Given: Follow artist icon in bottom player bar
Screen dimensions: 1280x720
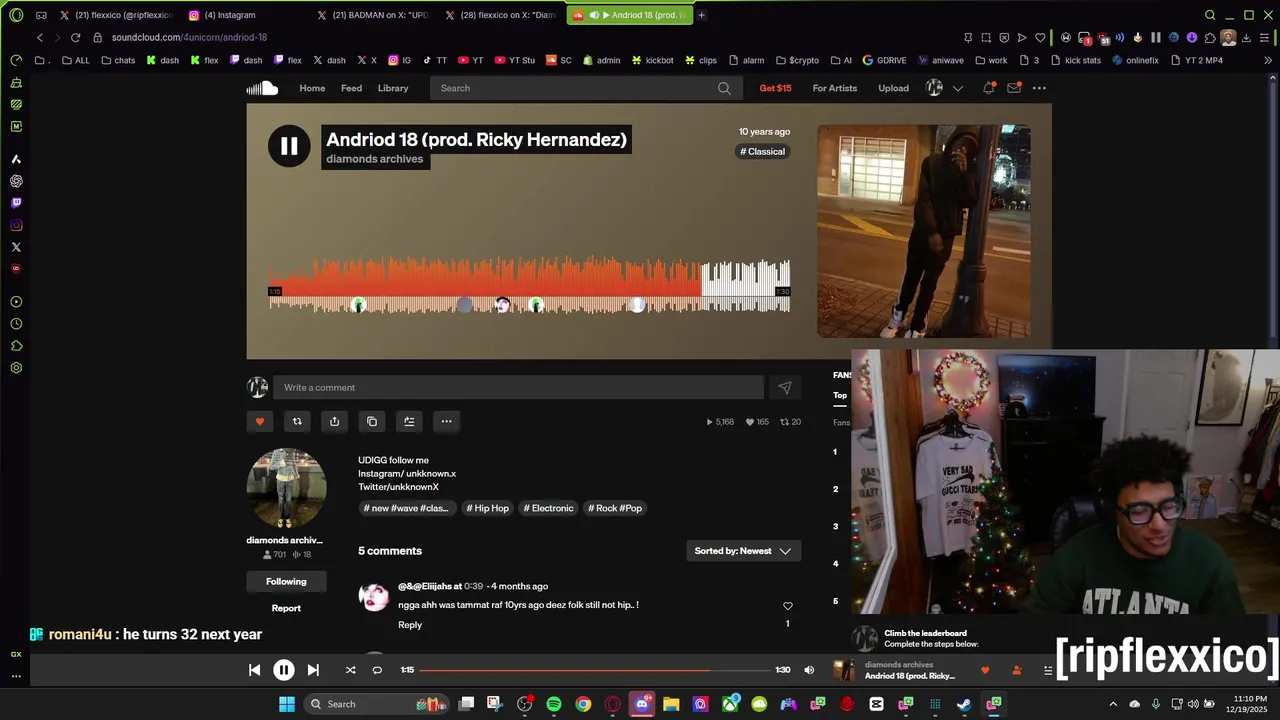Looking at the screenshot, I should coord(1016,670).
